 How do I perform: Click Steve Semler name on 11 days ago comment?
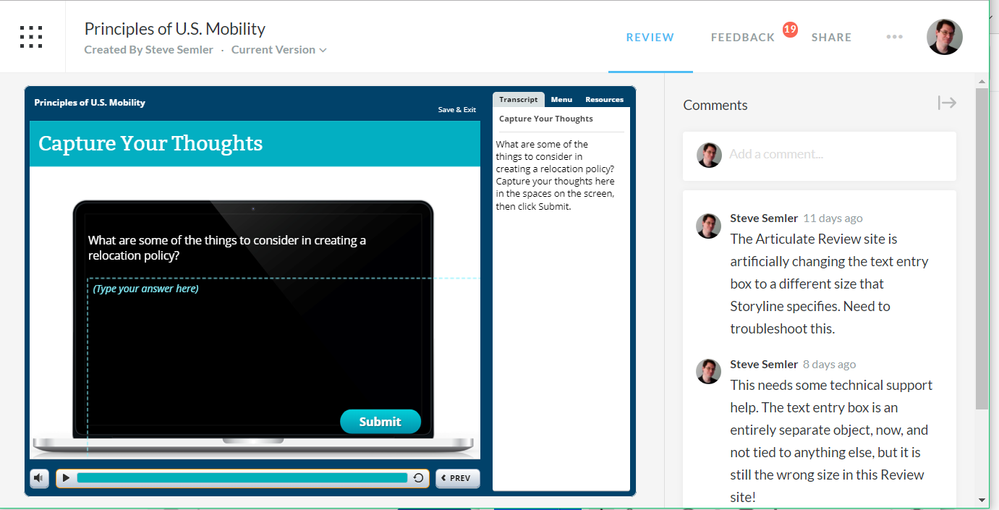(x=764, y=219)
